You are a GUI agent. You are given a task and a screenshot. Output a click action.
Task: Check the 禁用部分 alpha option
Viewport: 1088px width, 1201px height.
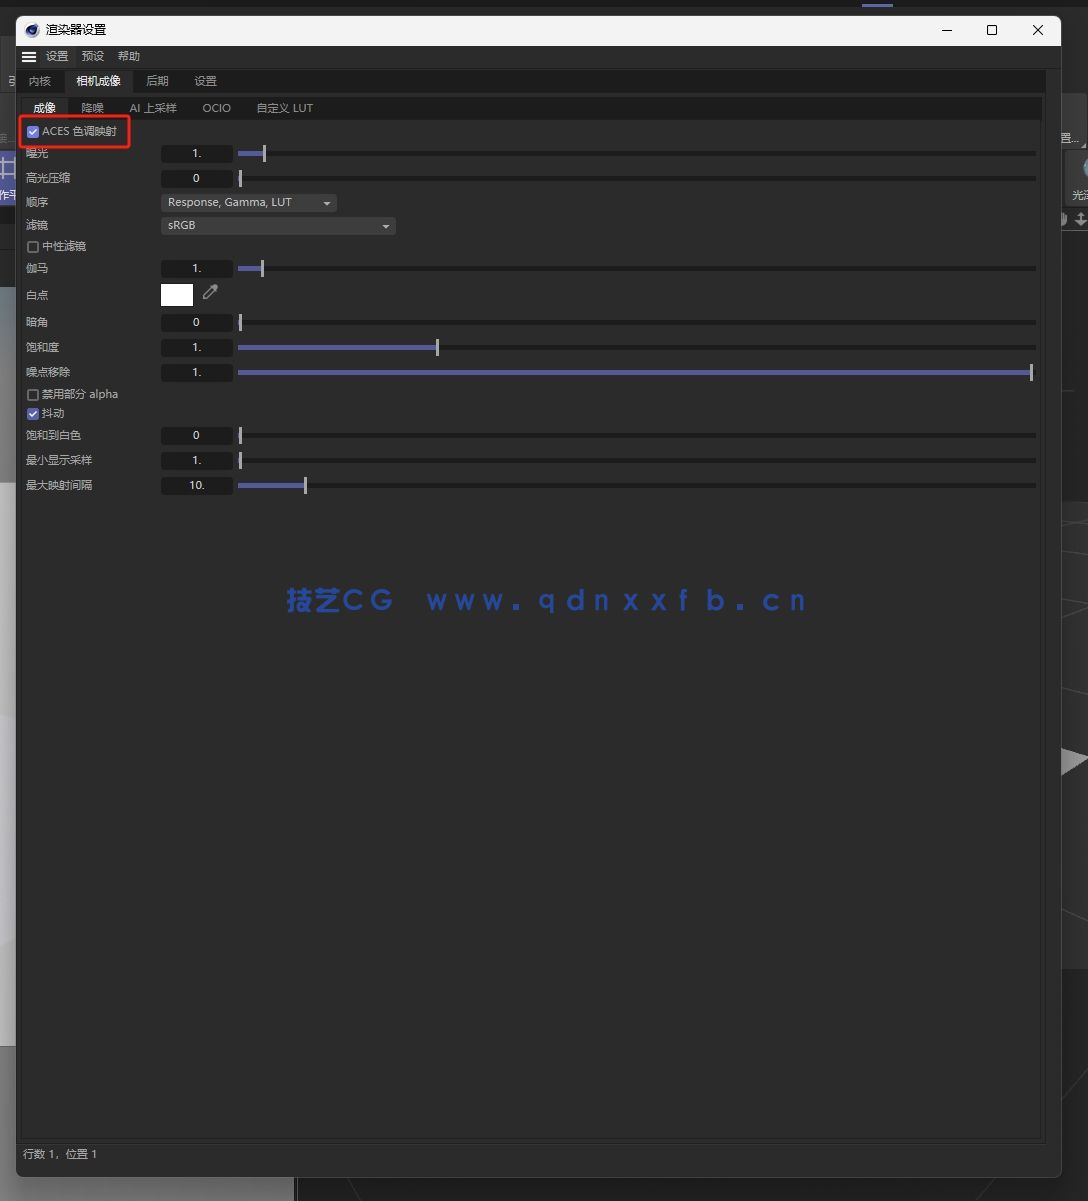click(33, 394)
